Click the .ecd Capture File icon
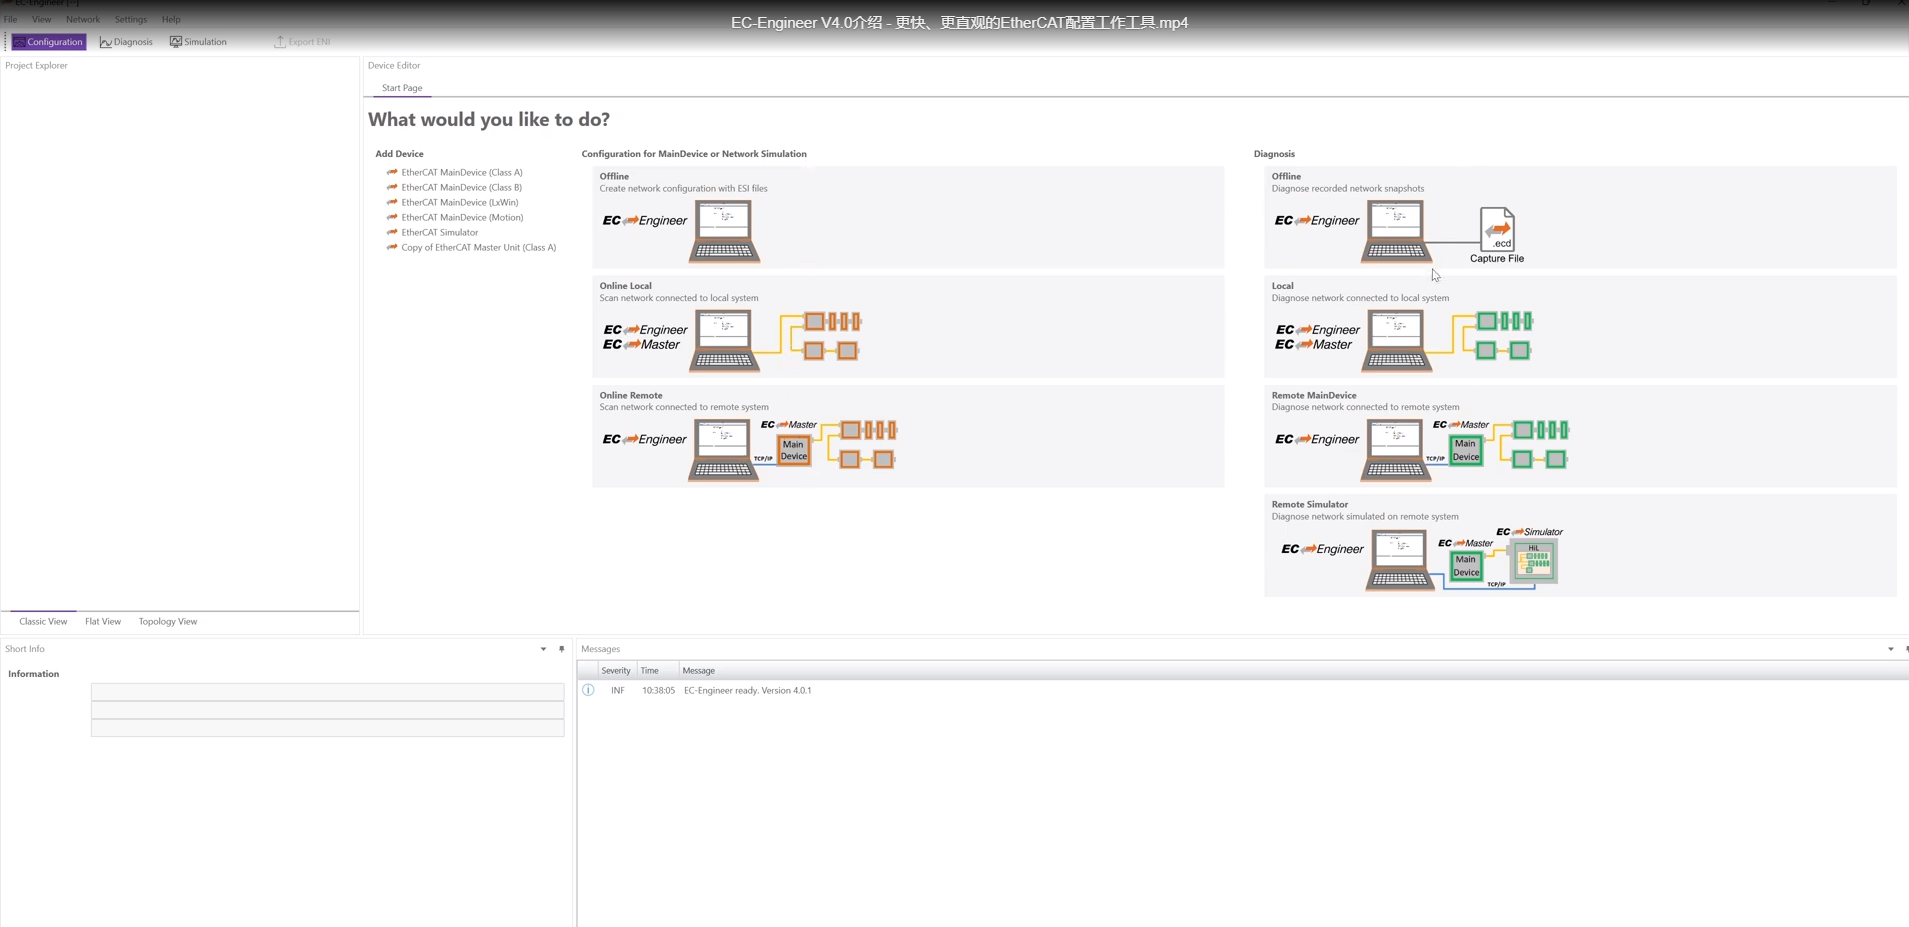This screenshot has width=1909, height=927. coord(1497,230)
